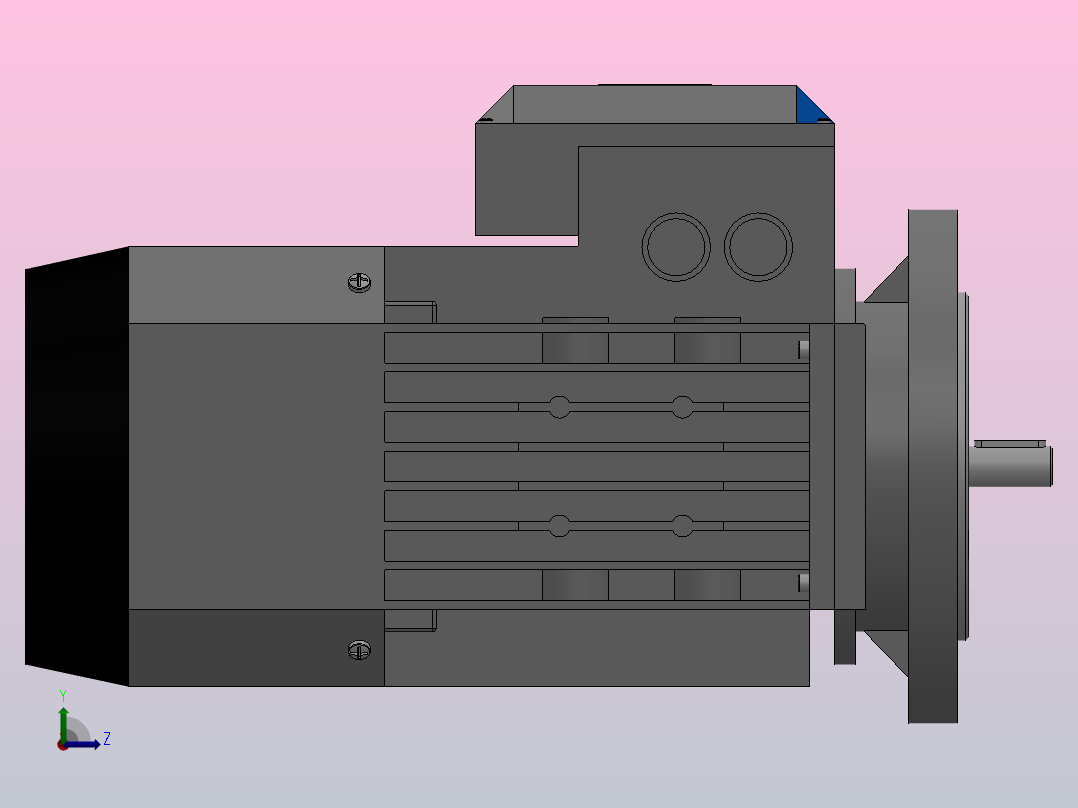Select the motor output shaft
The image size is (1078, 808).
tap(1010, 467)
